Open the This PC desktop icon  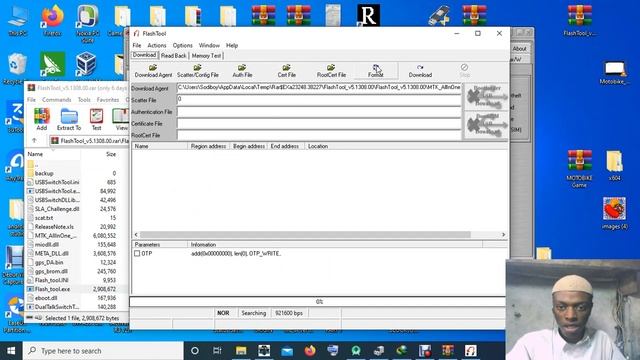[x=18, y=20]
